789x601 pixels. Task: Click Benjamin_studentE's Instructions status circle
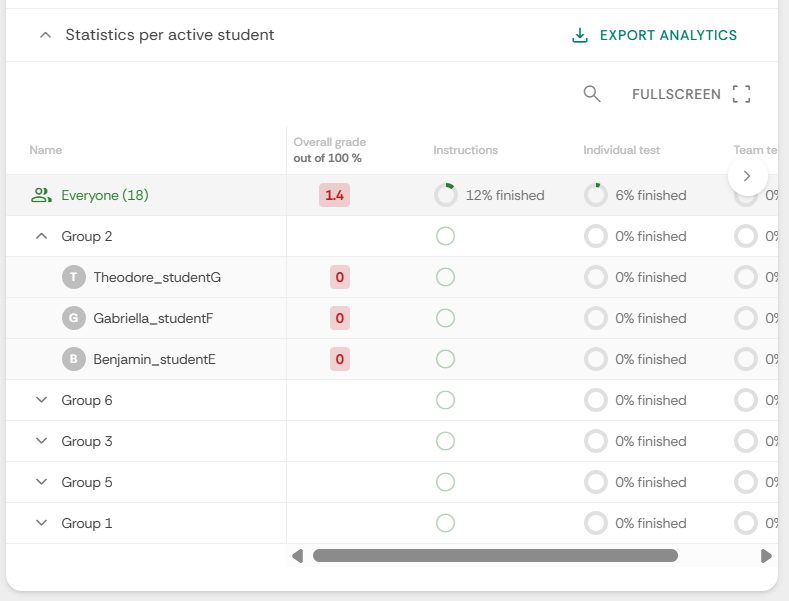445,359
